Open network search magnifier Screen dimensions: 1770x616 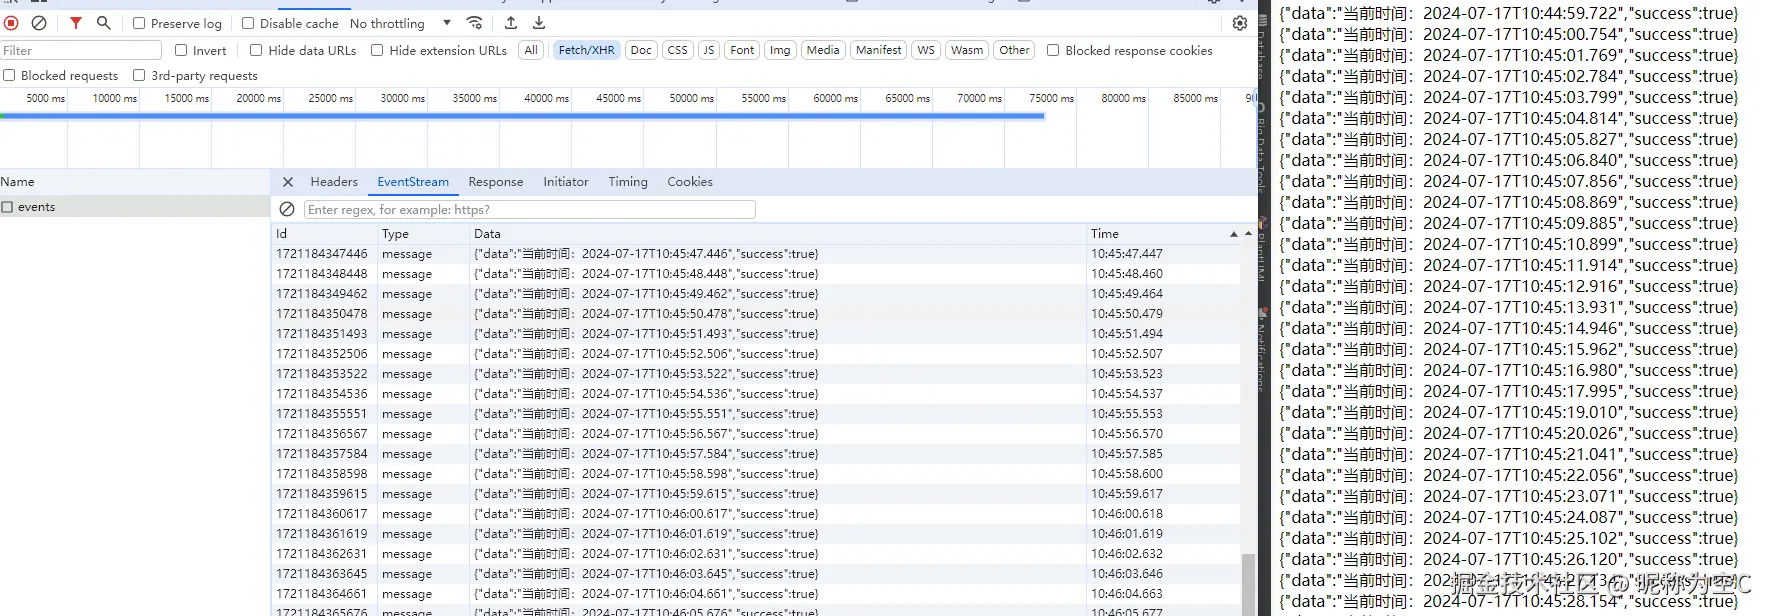click(x=103, y=23)
